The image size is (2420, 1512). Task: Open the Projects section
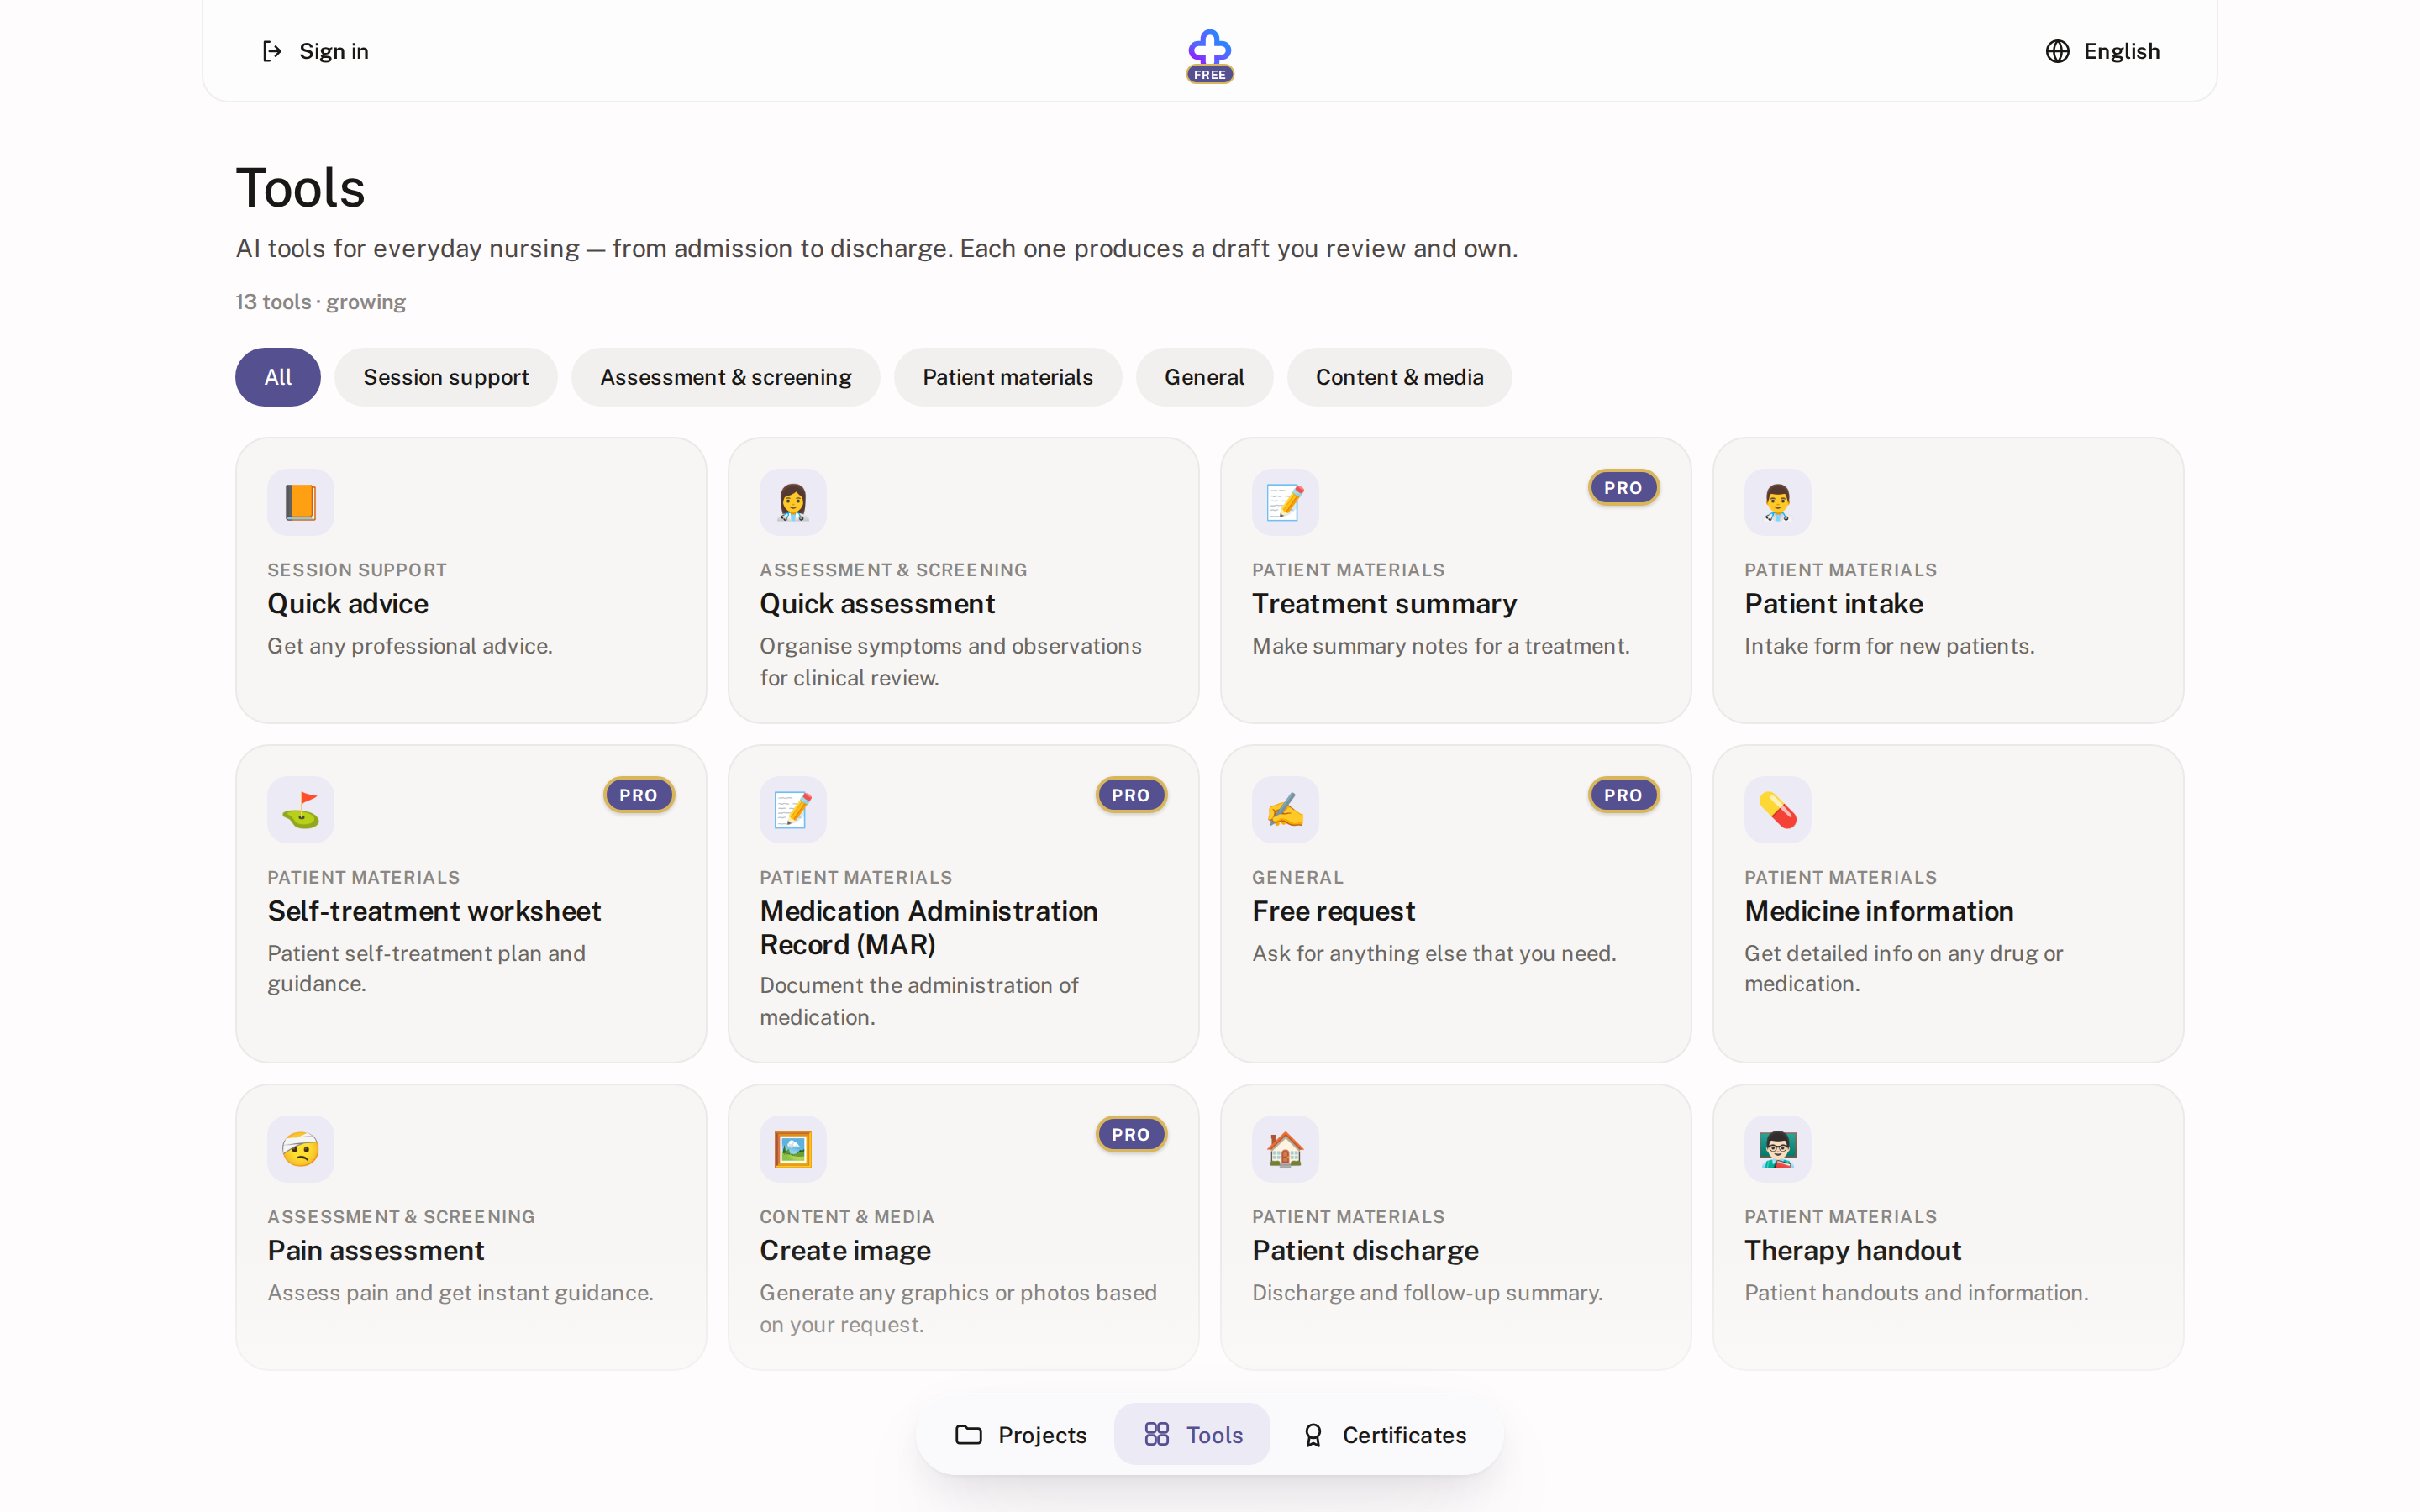pyautogui.click(x=1020, y=1435)
